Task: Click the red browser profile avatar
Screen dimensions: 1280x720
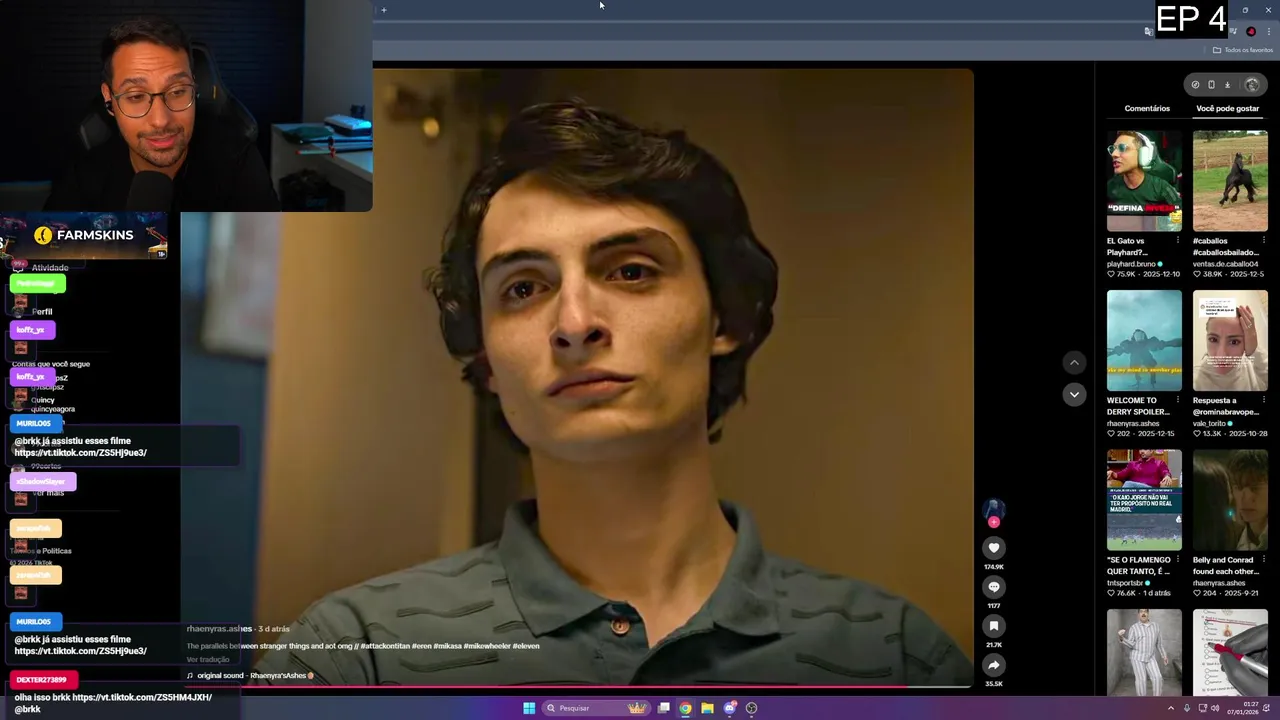Action: 1251,32
